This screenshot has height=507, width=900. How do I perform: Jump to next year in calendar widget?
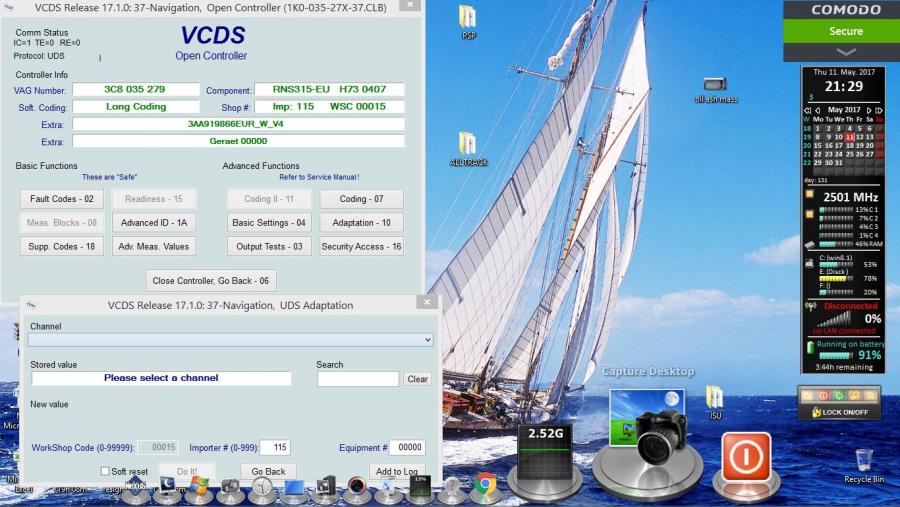(879, 110)
